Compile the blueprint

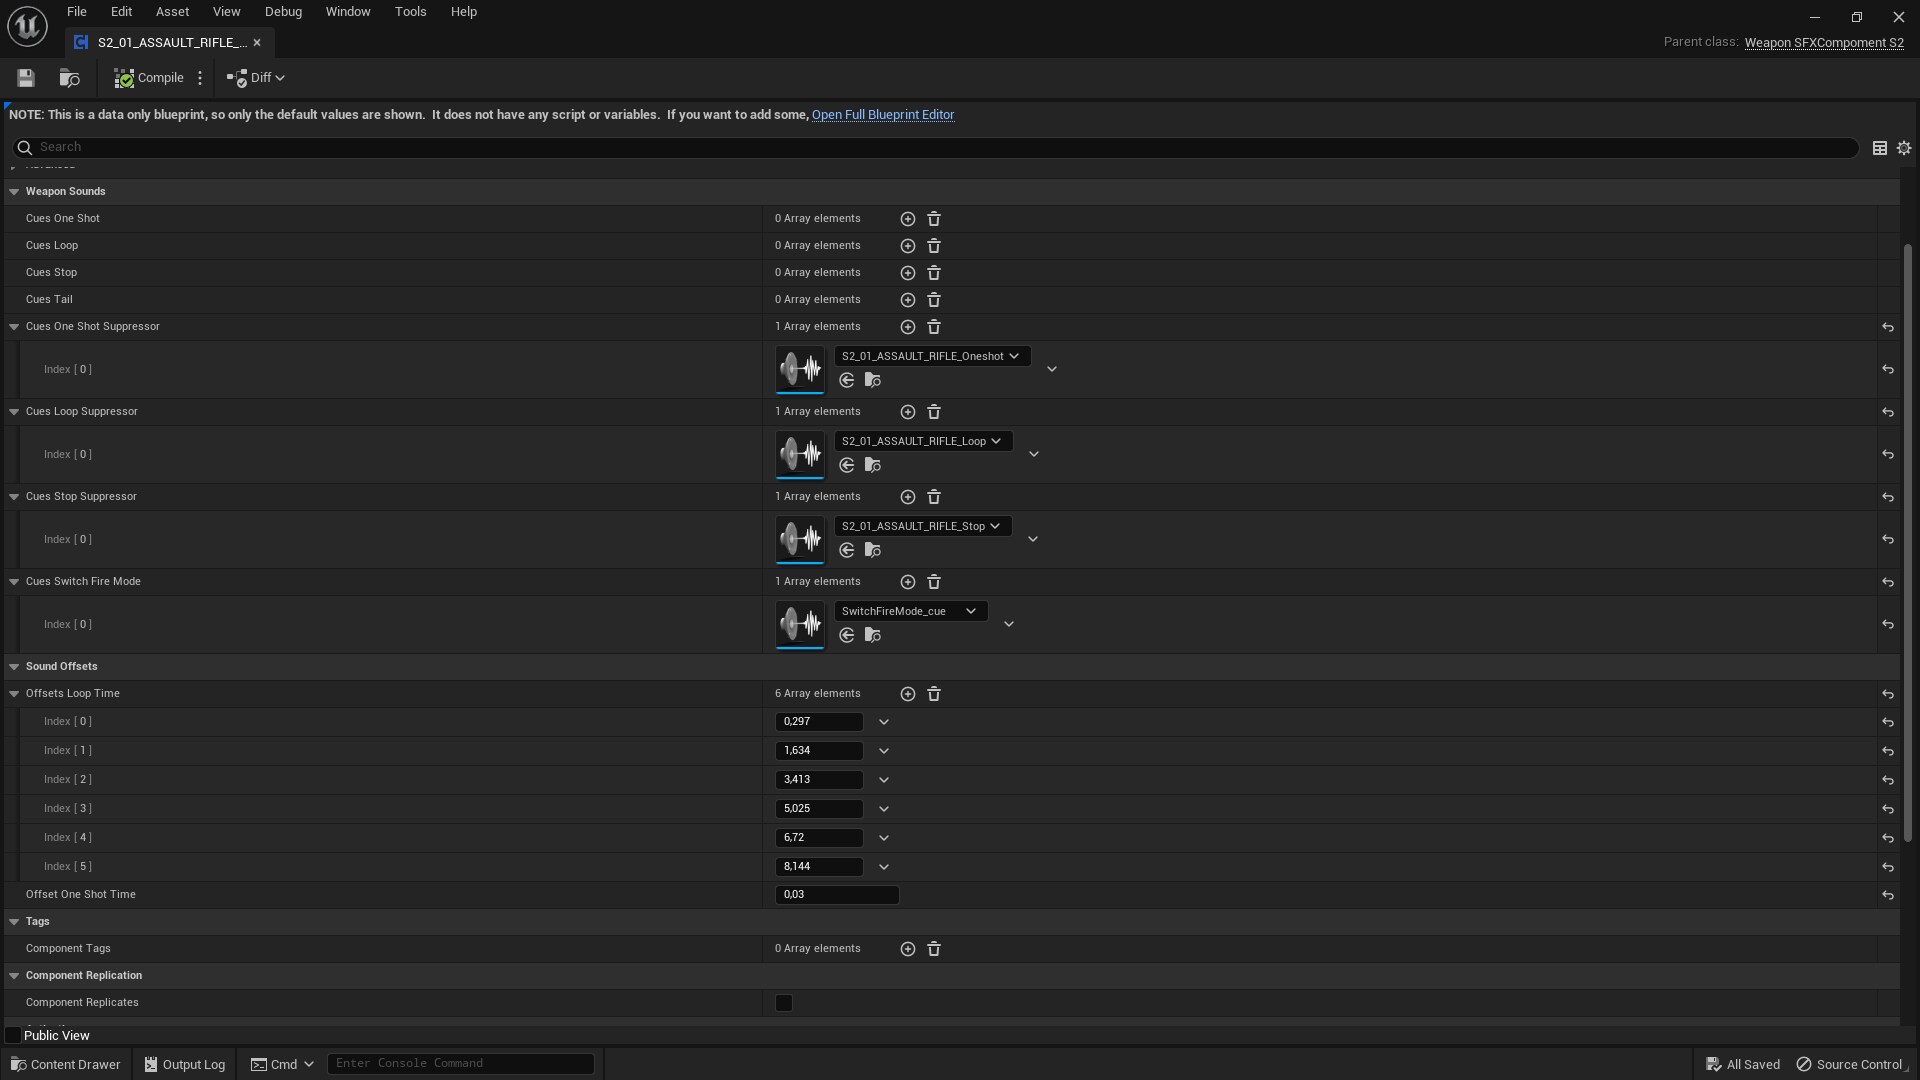pos(148,77)
